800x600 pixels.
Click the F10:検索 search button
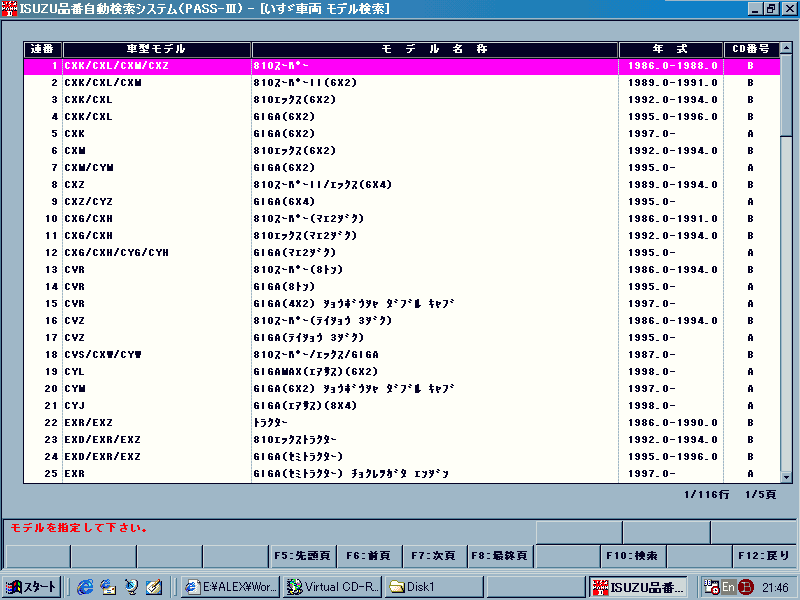[632, 556]
